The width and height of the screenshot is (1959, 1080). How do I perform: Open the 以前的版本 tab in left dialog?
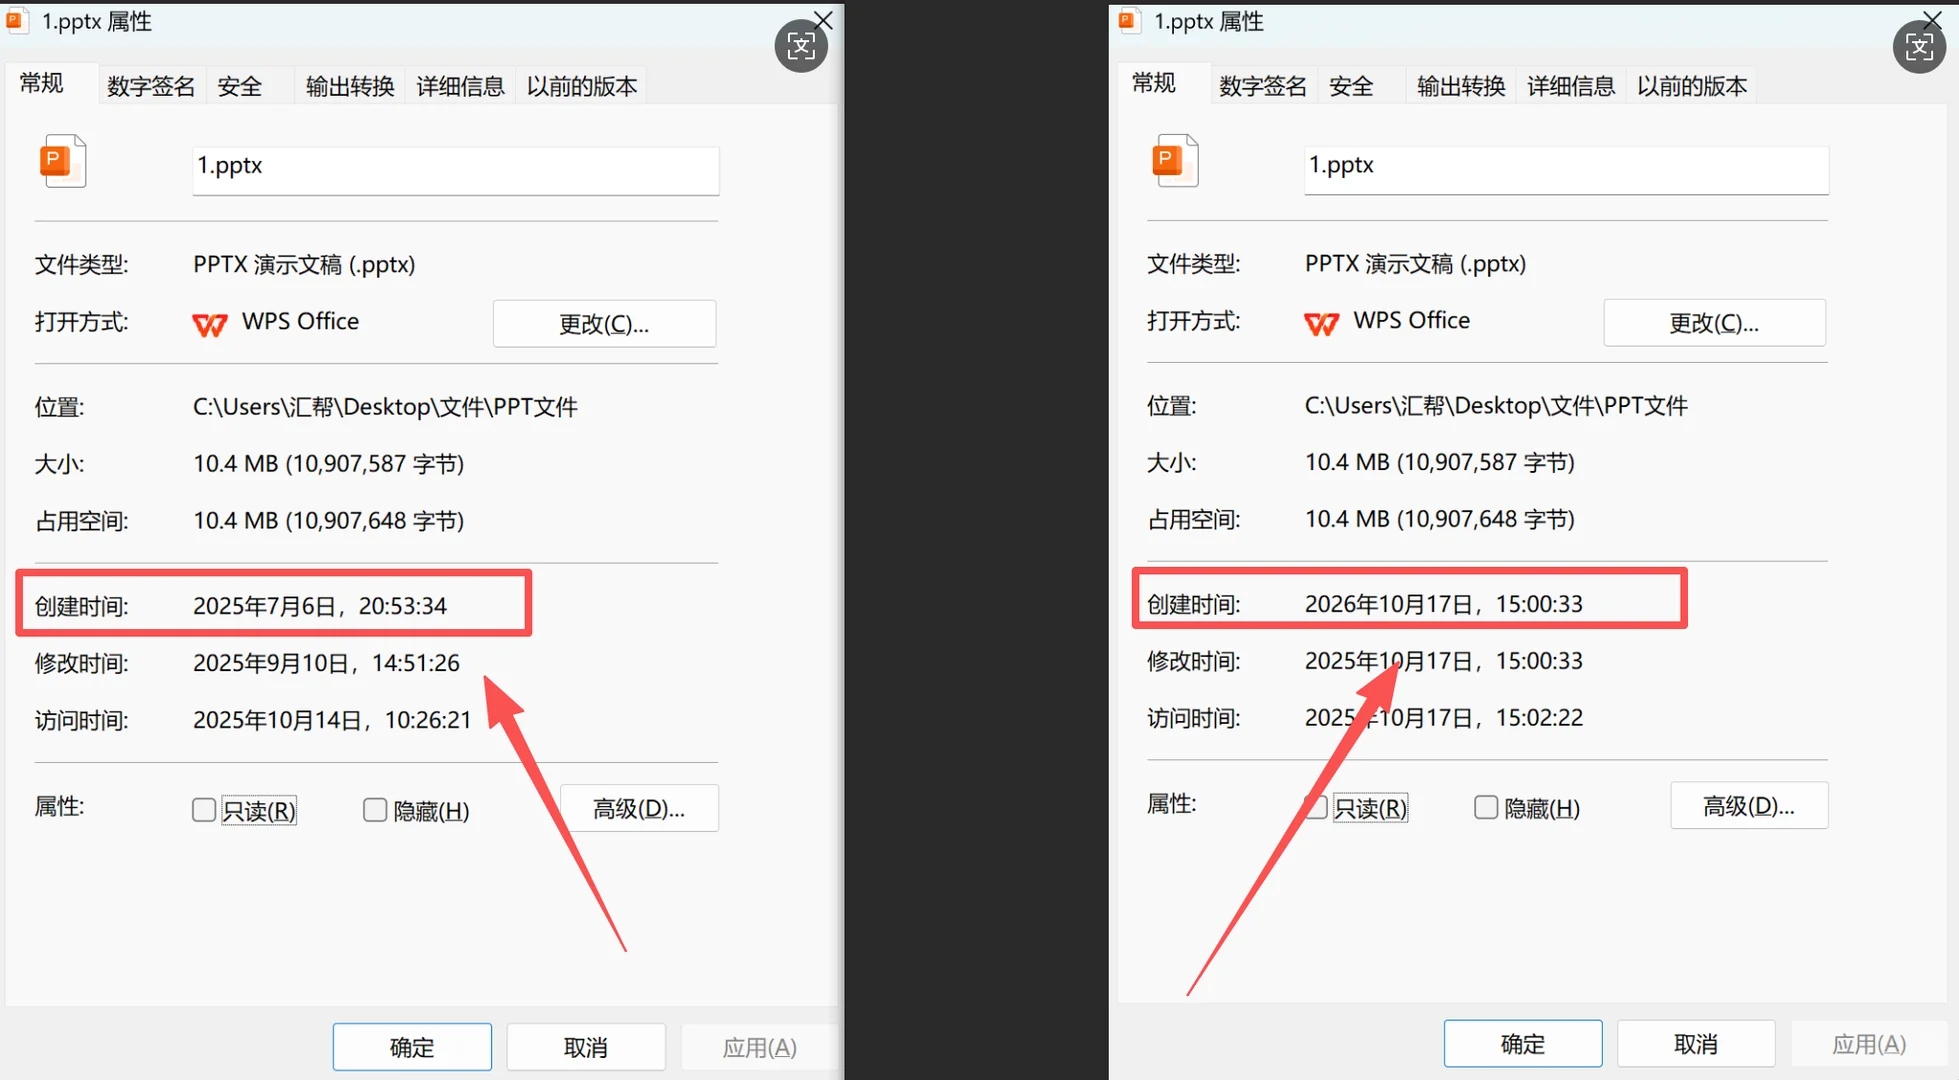click(581, 86)
